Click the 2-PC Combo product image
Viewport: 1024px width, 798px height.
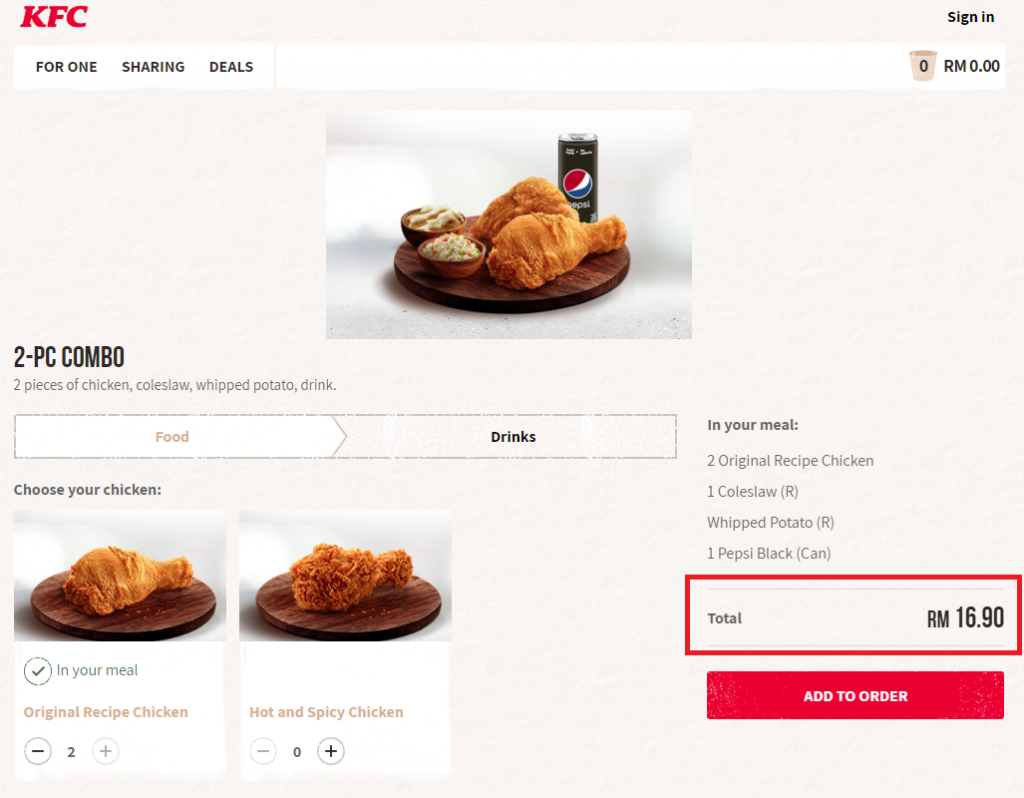pyautogui.click(x=508, y=225)
